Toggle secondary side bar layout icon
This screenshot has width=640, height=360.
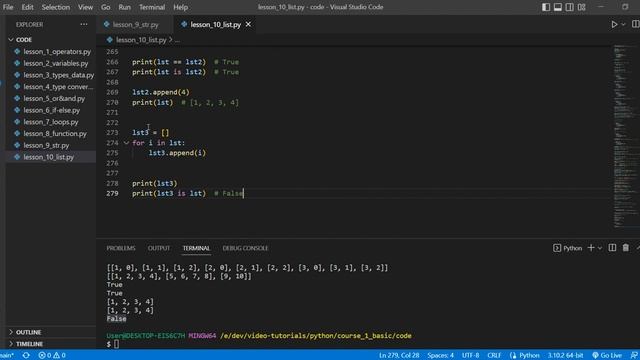[569, 7]
